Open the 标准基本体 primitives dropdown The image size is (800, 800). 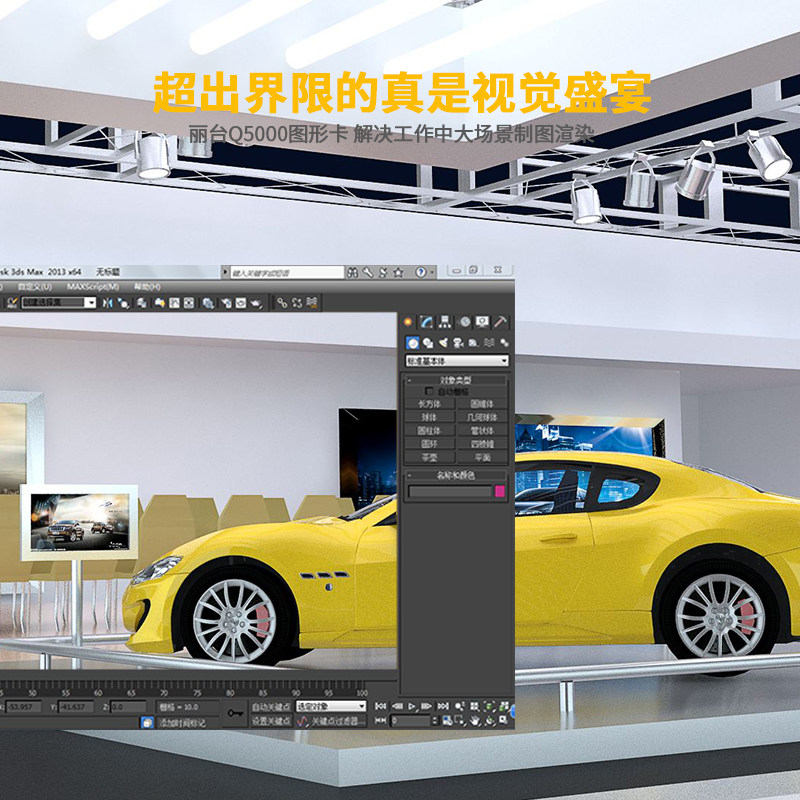pos(457,361)
